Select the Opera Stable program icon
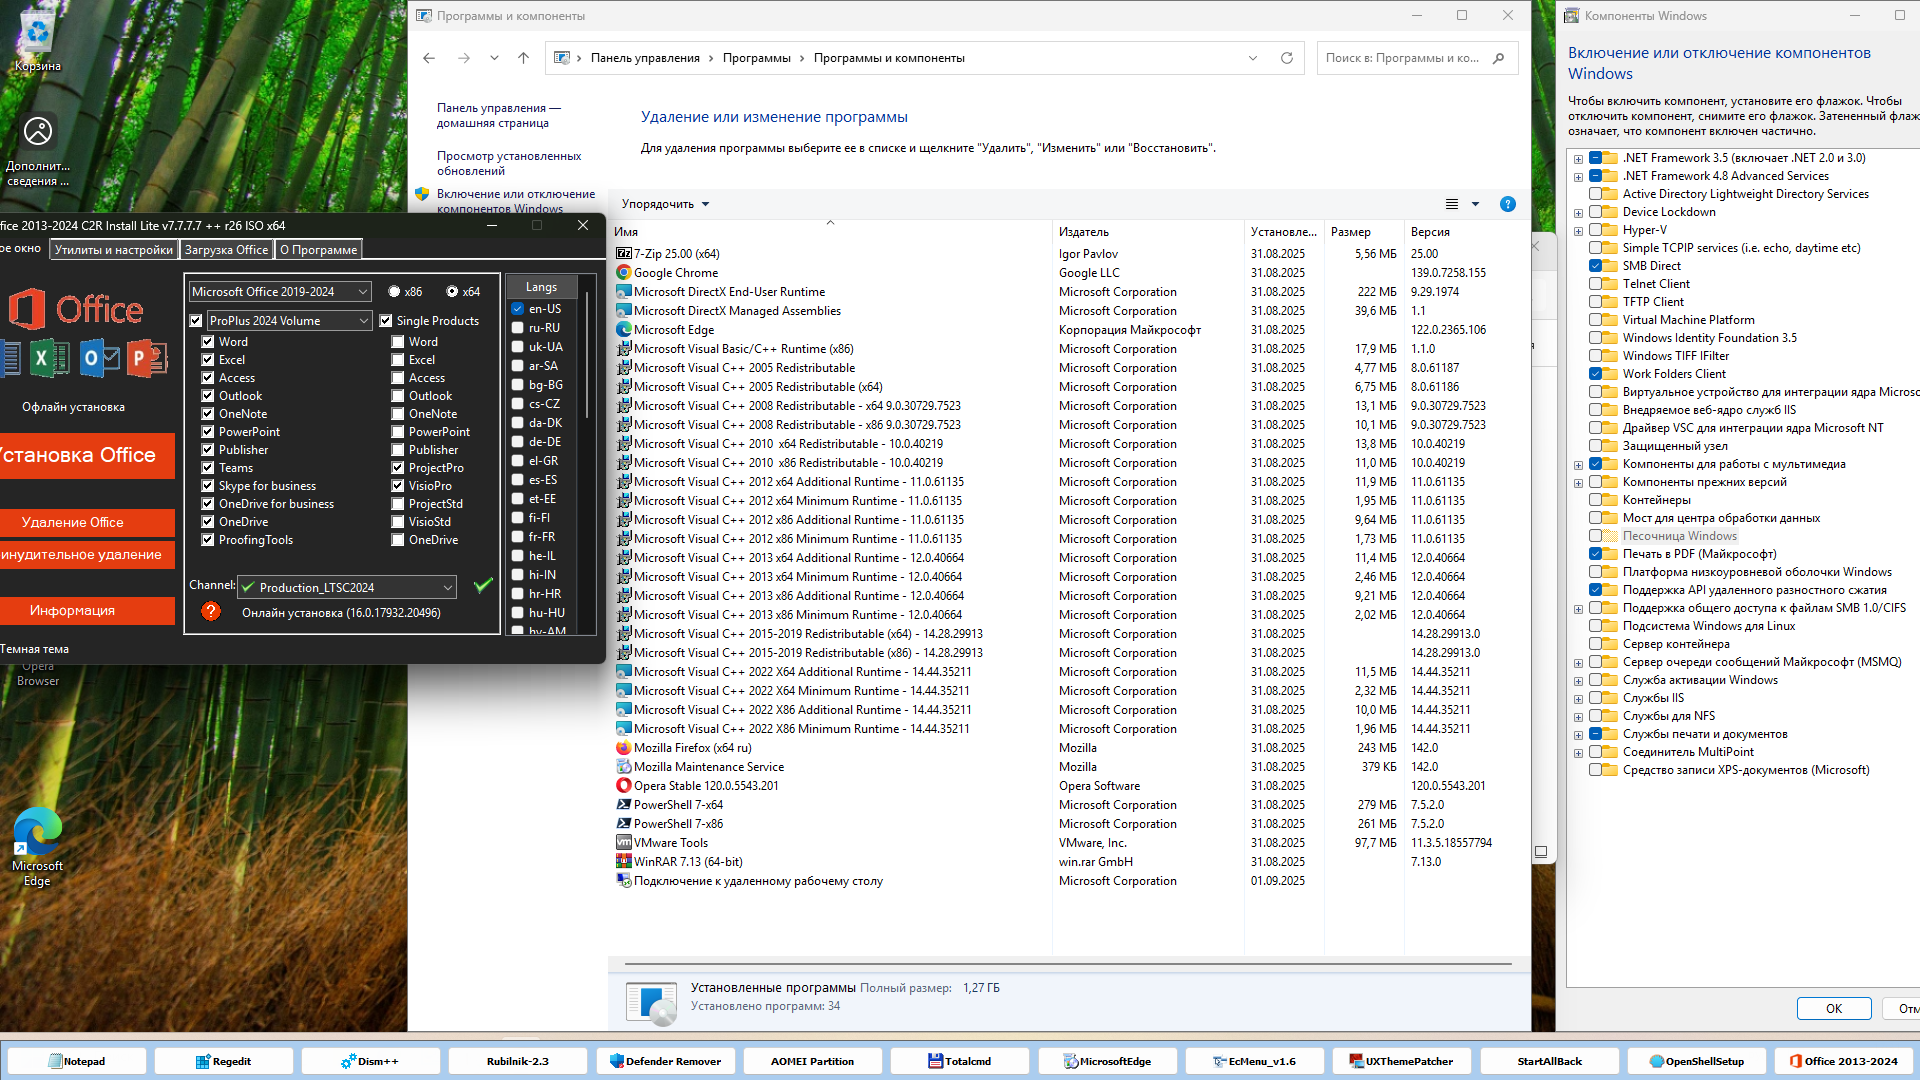This screenshot has width=1920, height=1080. [x=624, y=786]
